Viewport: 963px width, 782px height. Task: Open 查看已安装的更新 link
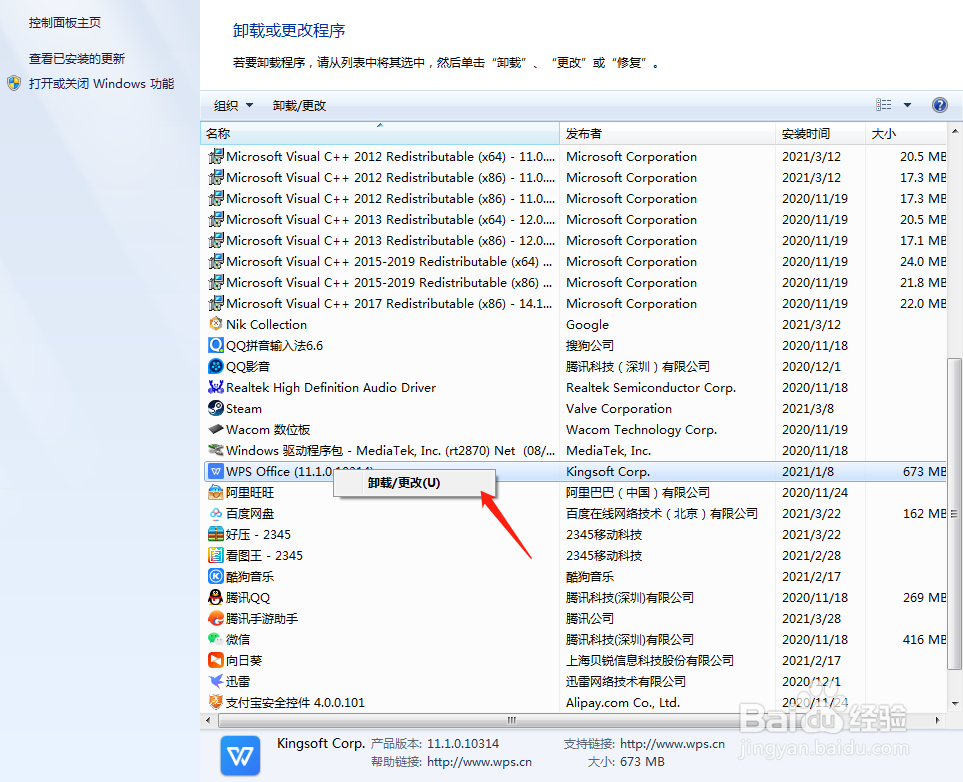point(77,58)
